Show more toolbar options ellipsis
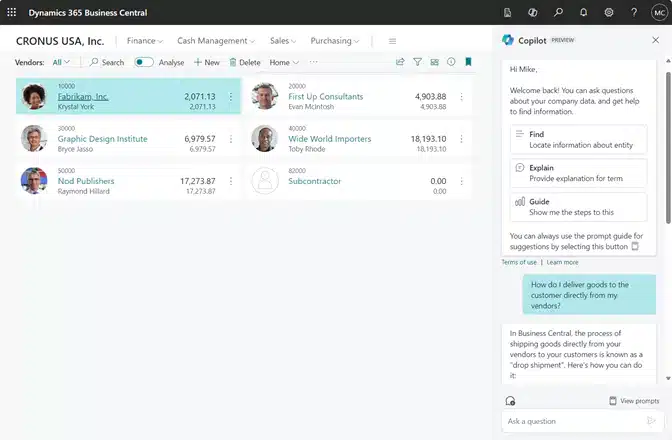Image resolution: width=672 pixels, height=440 pixels. click(314, 62)
